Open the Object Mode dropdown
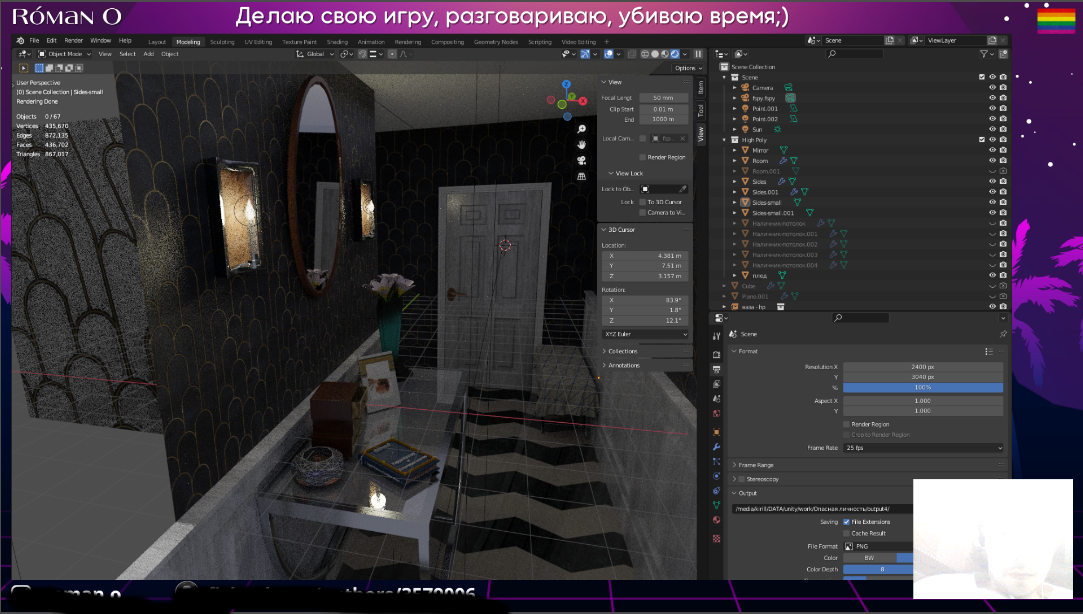This screenshot has width=1083, height=614. [66, 54]
